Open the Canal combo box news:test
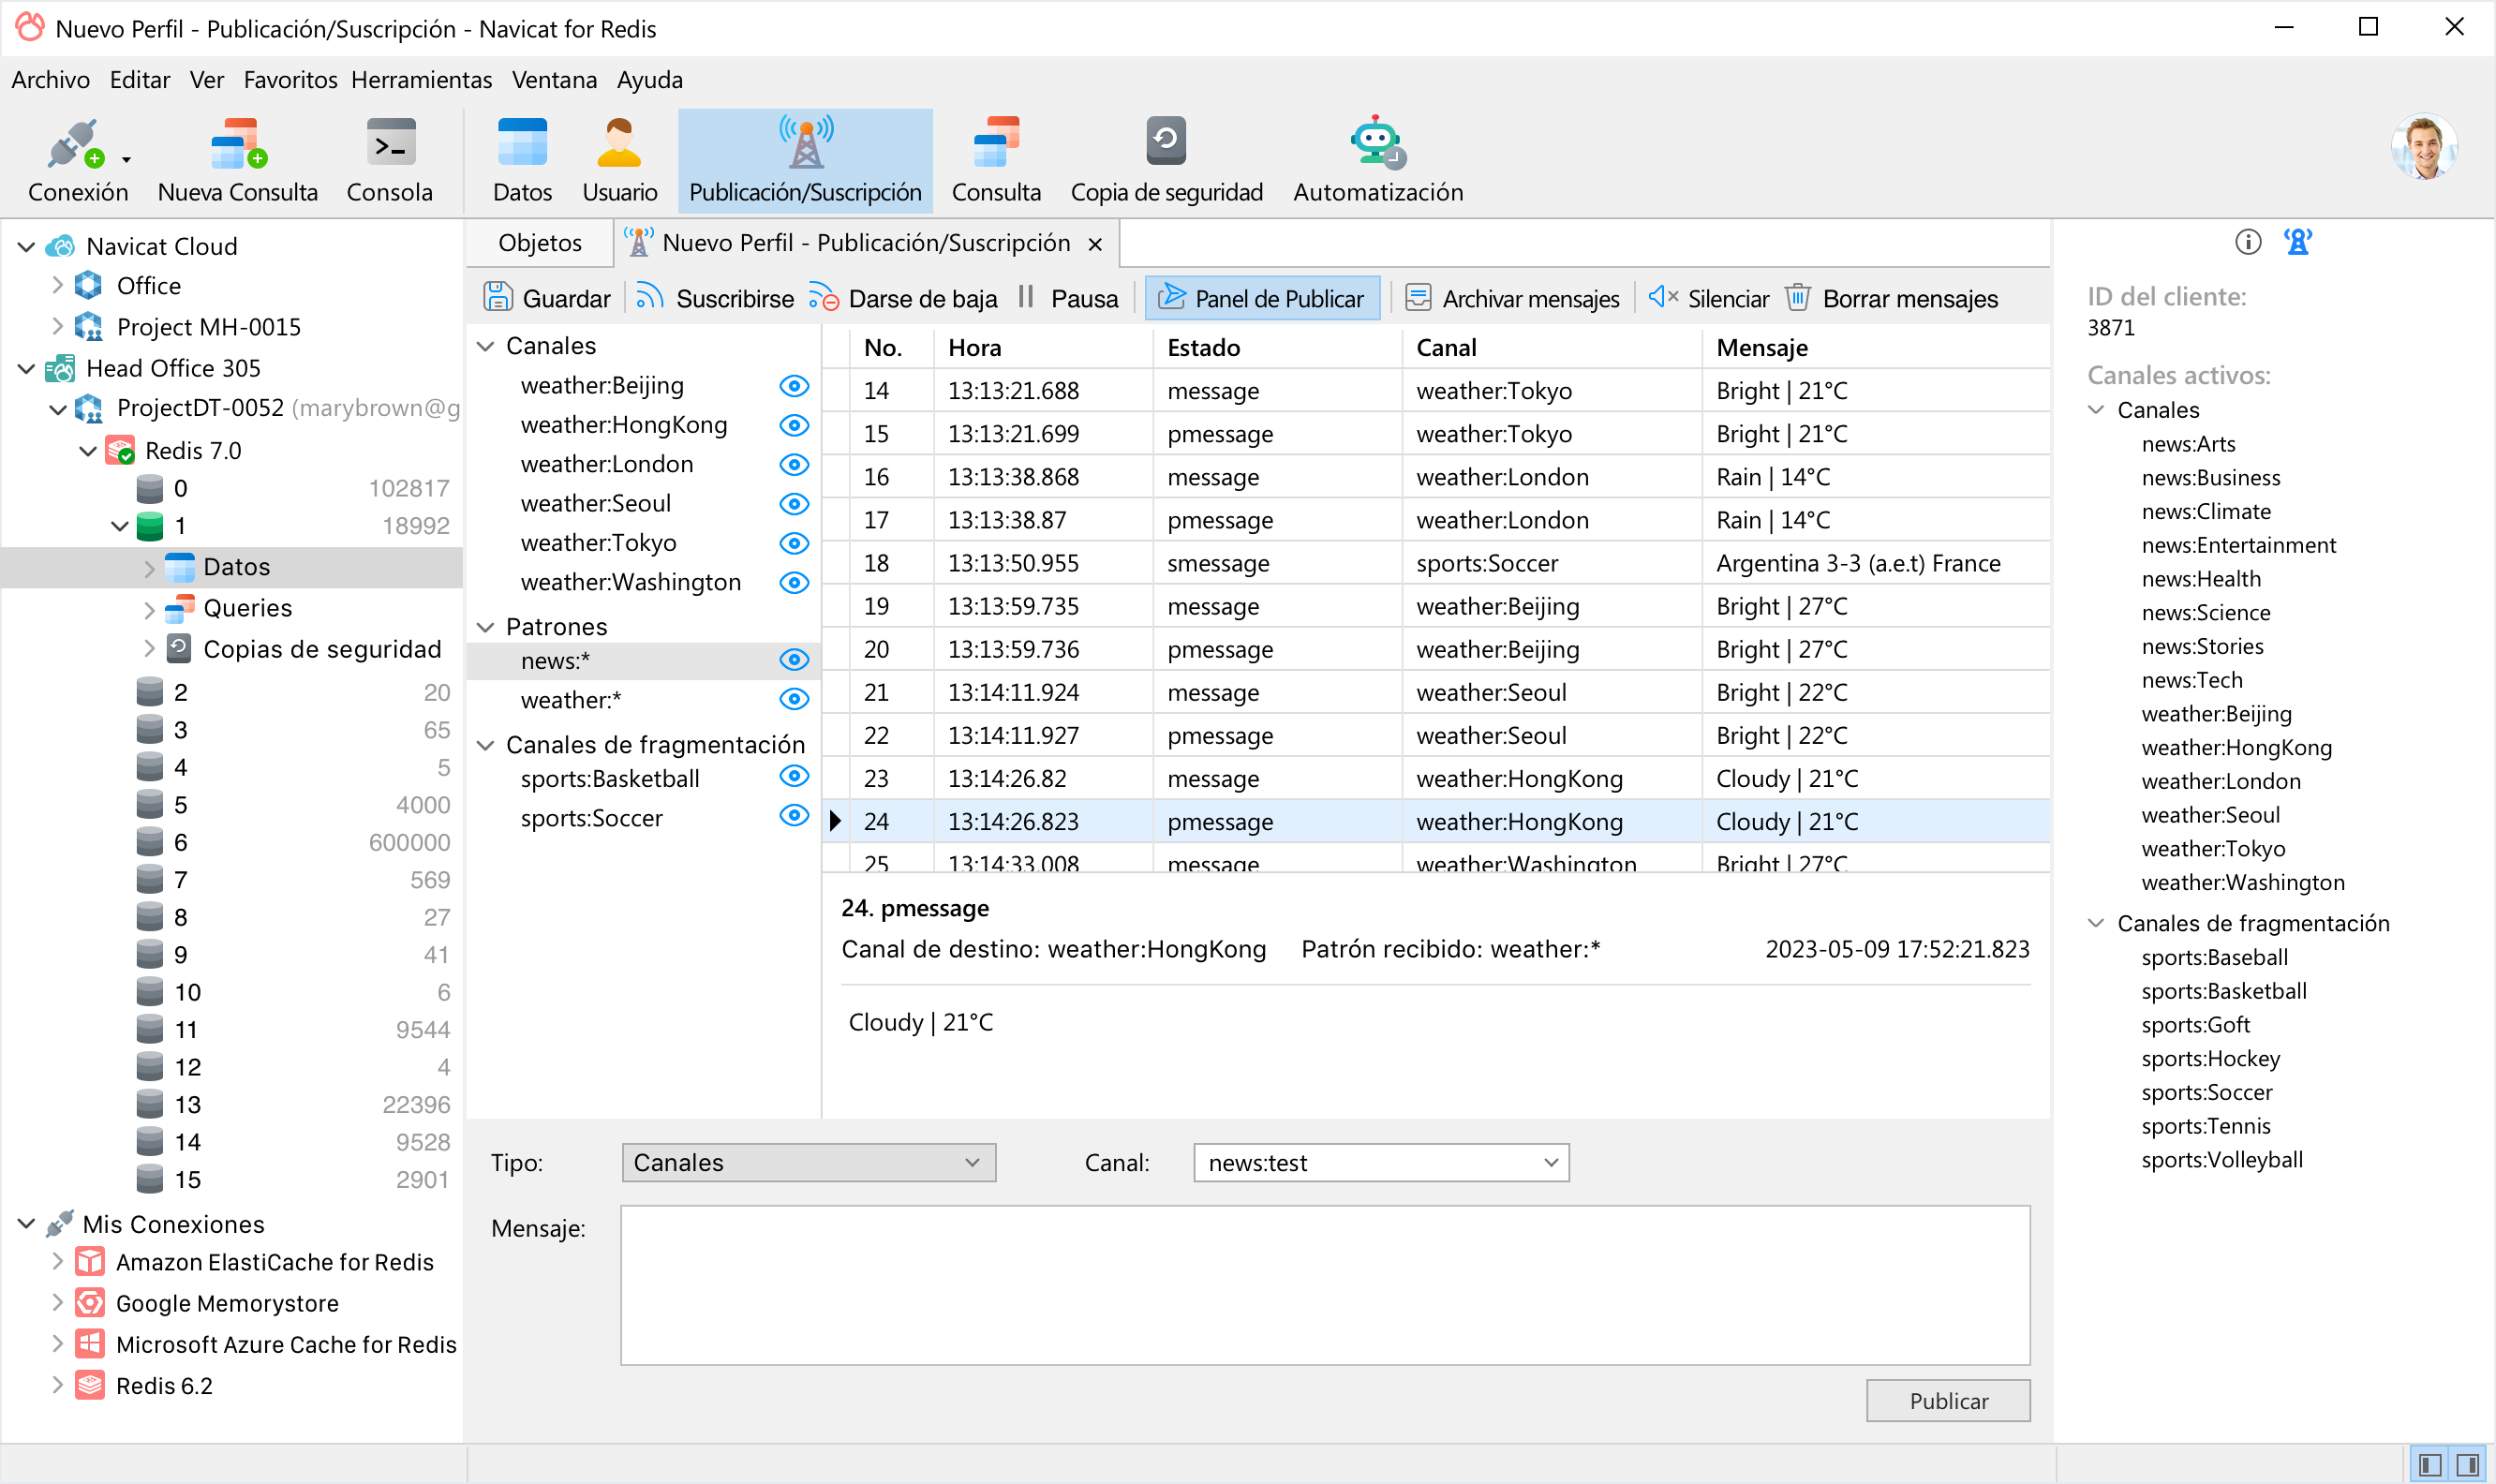Image resolution: width=2496 pixels, height=1484 pixels. [x=1380, y=1162]
